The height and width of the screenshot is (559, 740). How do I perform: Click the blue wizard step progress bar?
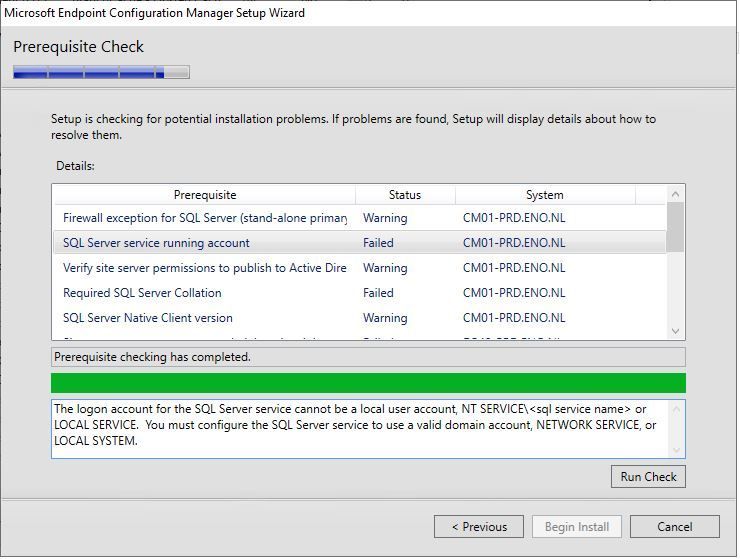[x=101, y=72]
